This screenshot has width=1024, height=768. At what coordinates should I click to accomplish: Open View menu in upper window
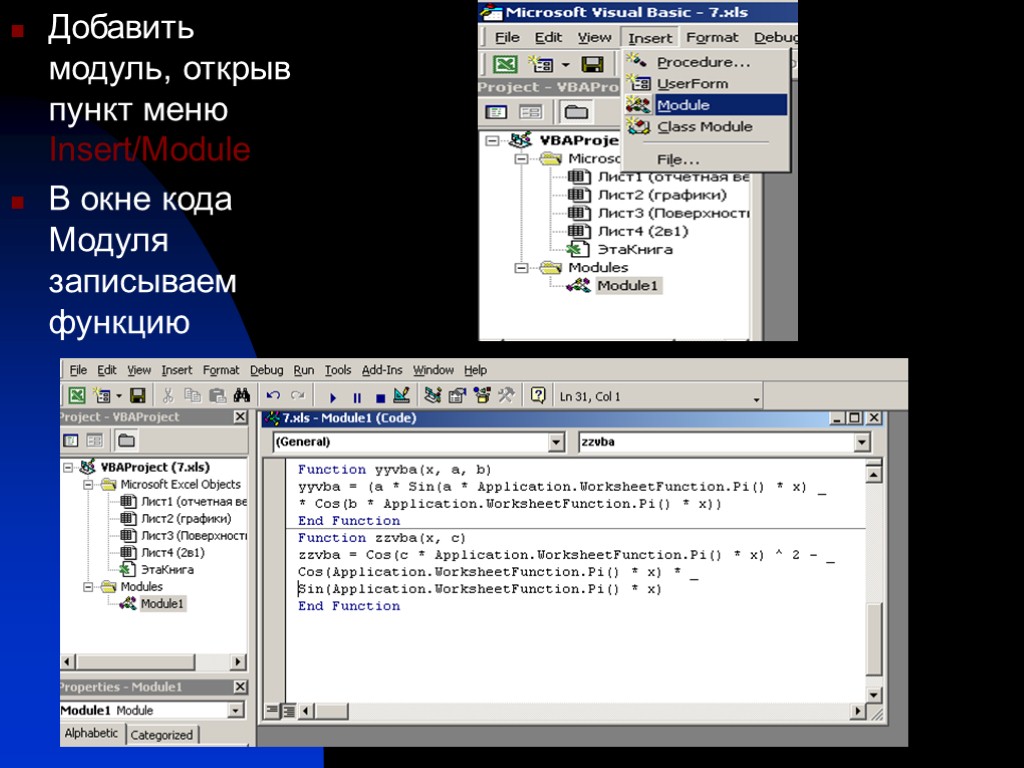(x=594, y=38)
